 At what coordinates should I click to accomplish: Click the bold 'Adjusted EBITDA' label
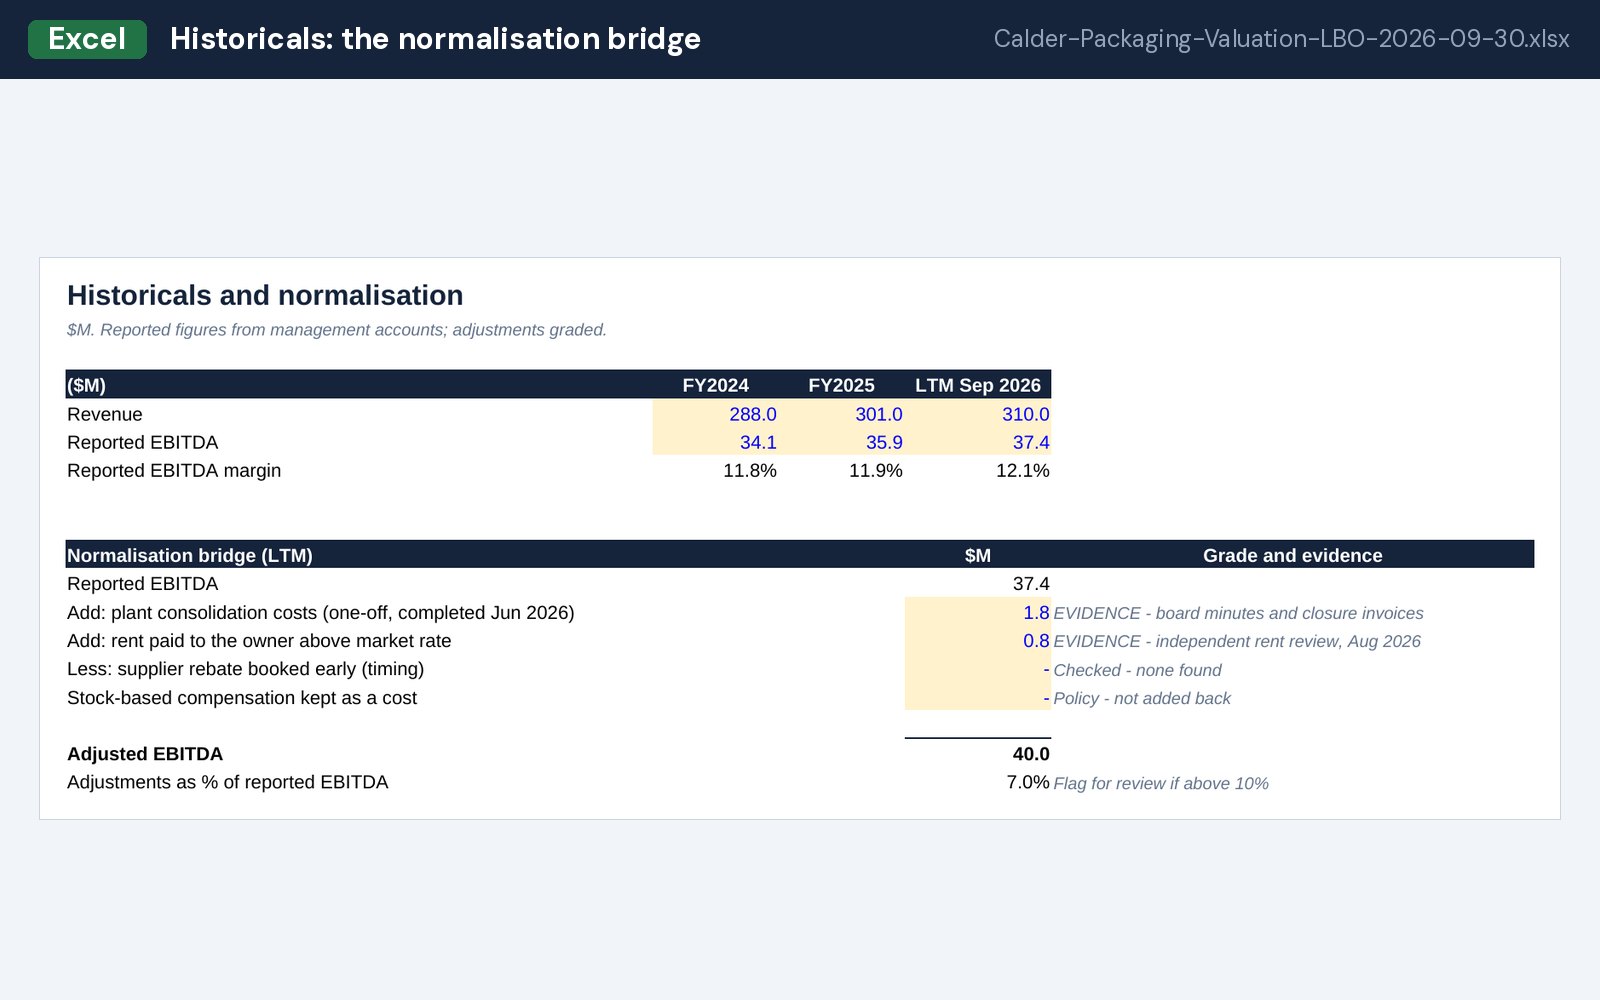[145, 754]
